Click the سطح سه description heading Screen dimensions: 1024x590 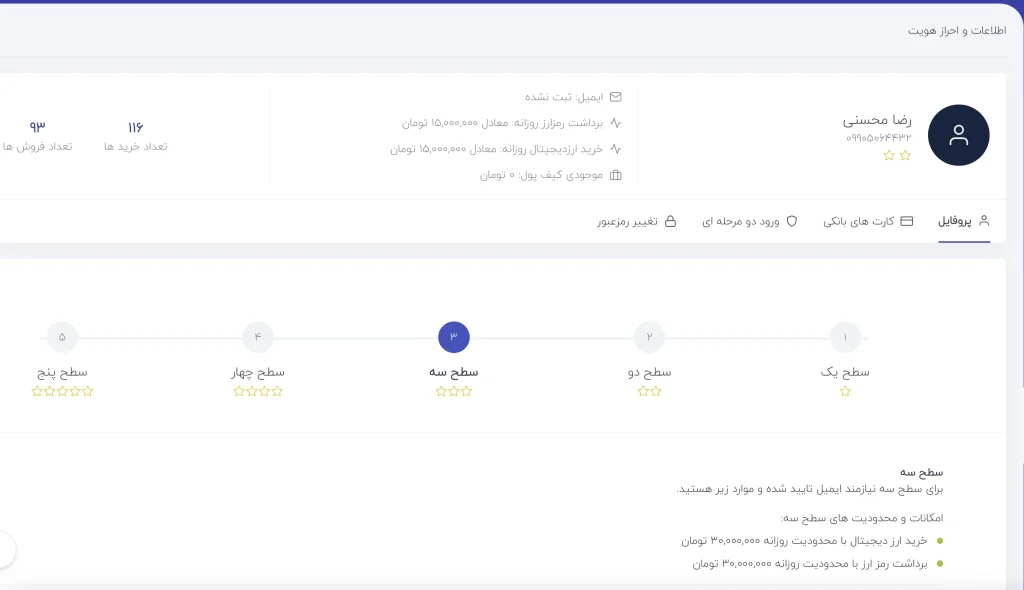921,472
